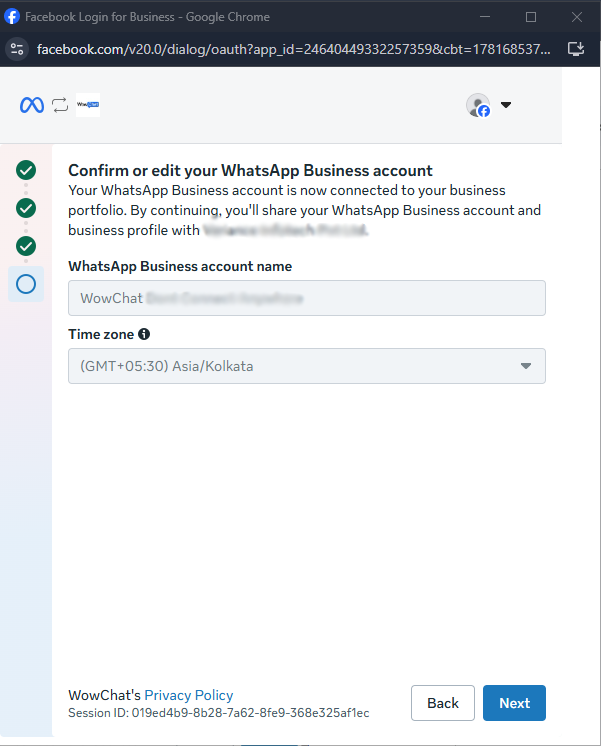The height and width of the screenshot is (746, 601).
Task: Click the Meta infinity logo
Action: [32, 105]
